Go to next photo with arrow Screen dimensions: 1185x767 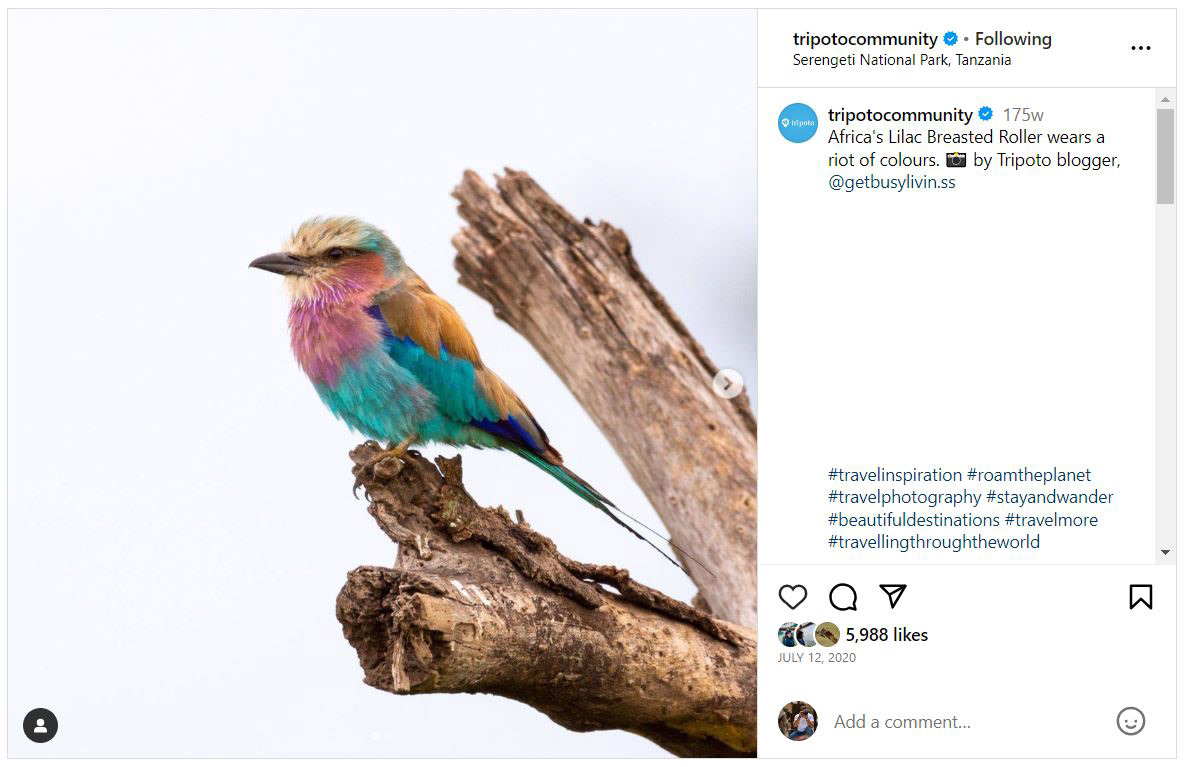click(728, 383)
